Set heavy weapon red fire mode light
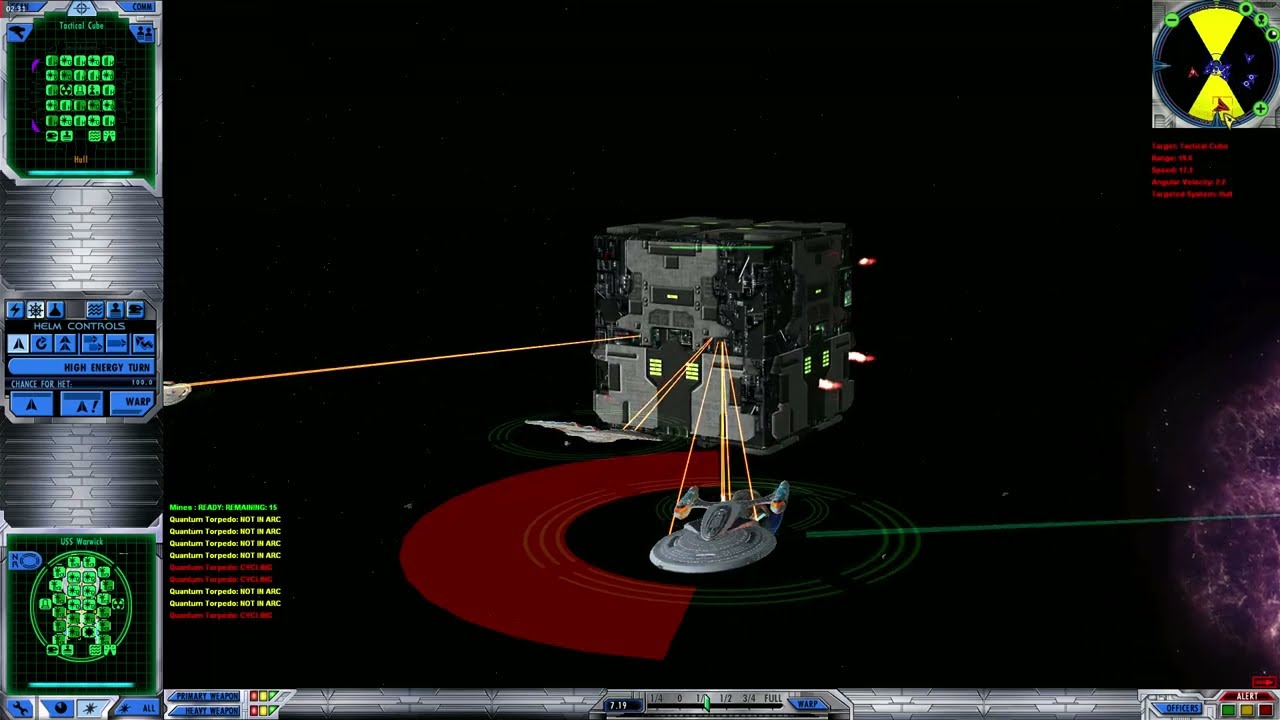This screenshot has height=720, width=1280. (x=254, y=710)
